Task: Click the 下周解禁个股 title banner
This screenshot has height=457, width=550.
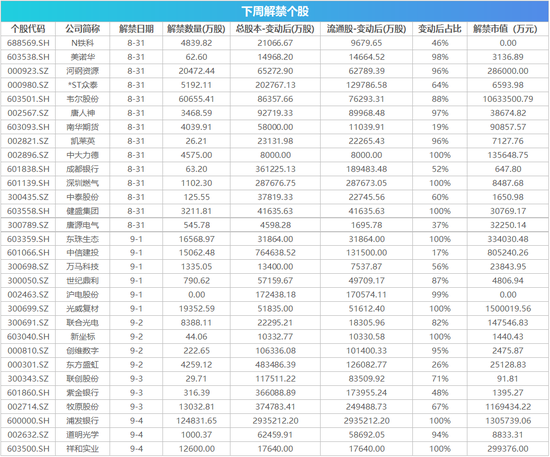Action: coord(275,11)
